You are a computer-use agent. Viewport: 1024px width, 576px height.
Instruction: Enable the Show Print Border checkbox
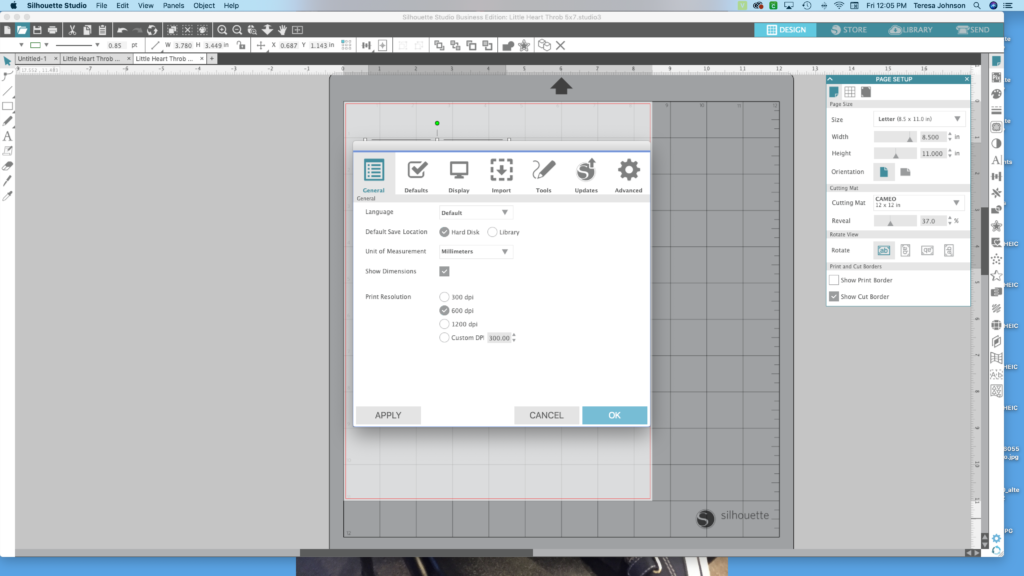click(x=834, y=280)
